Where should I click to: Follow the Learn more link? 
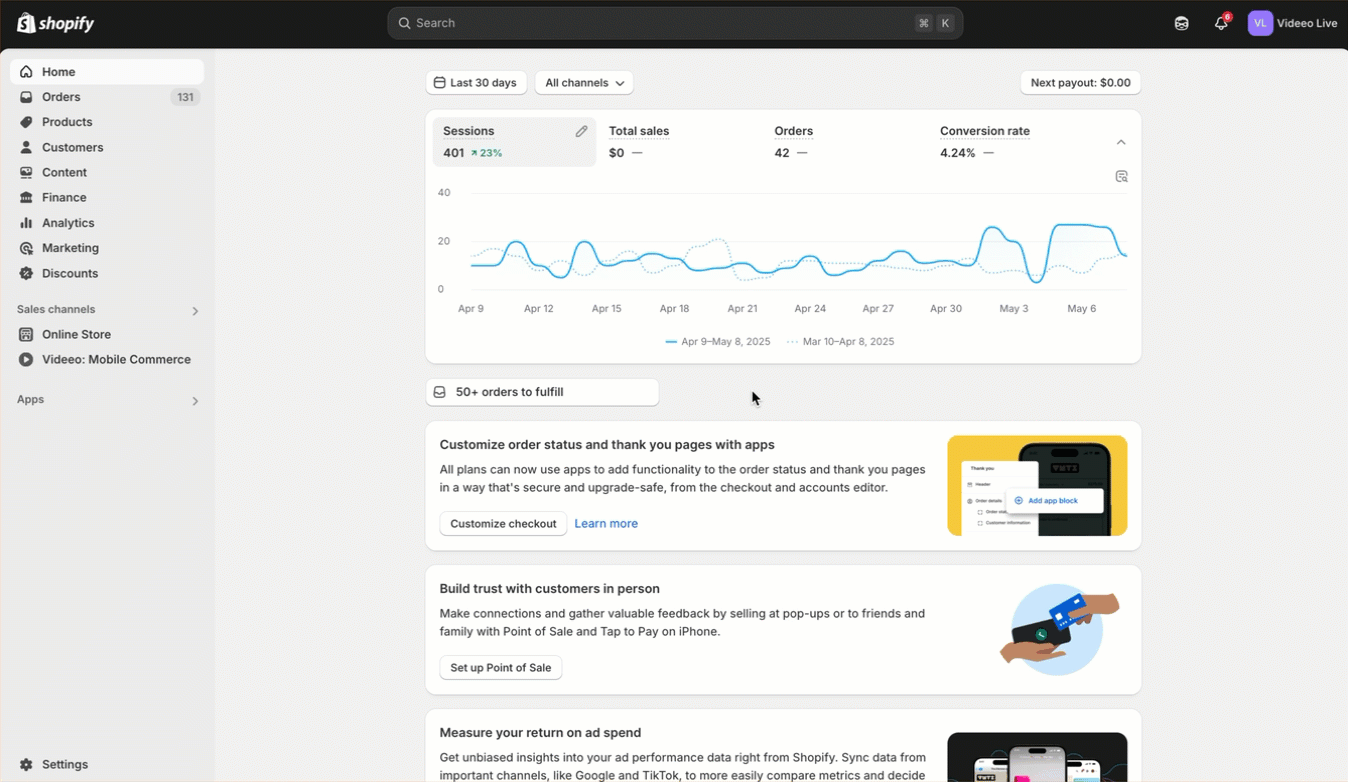tap(606, 524)
